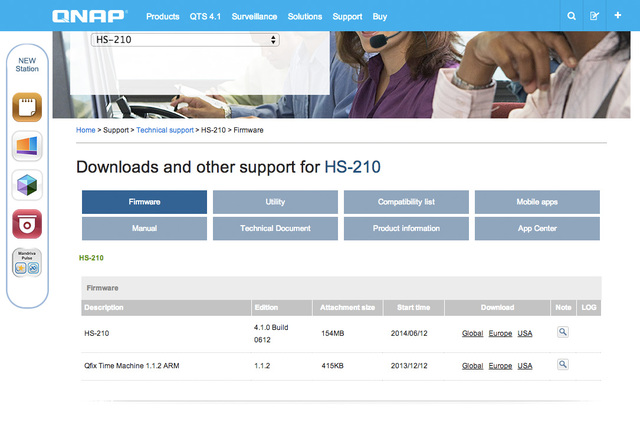Click the edit note icon in the header

(595, 16)
